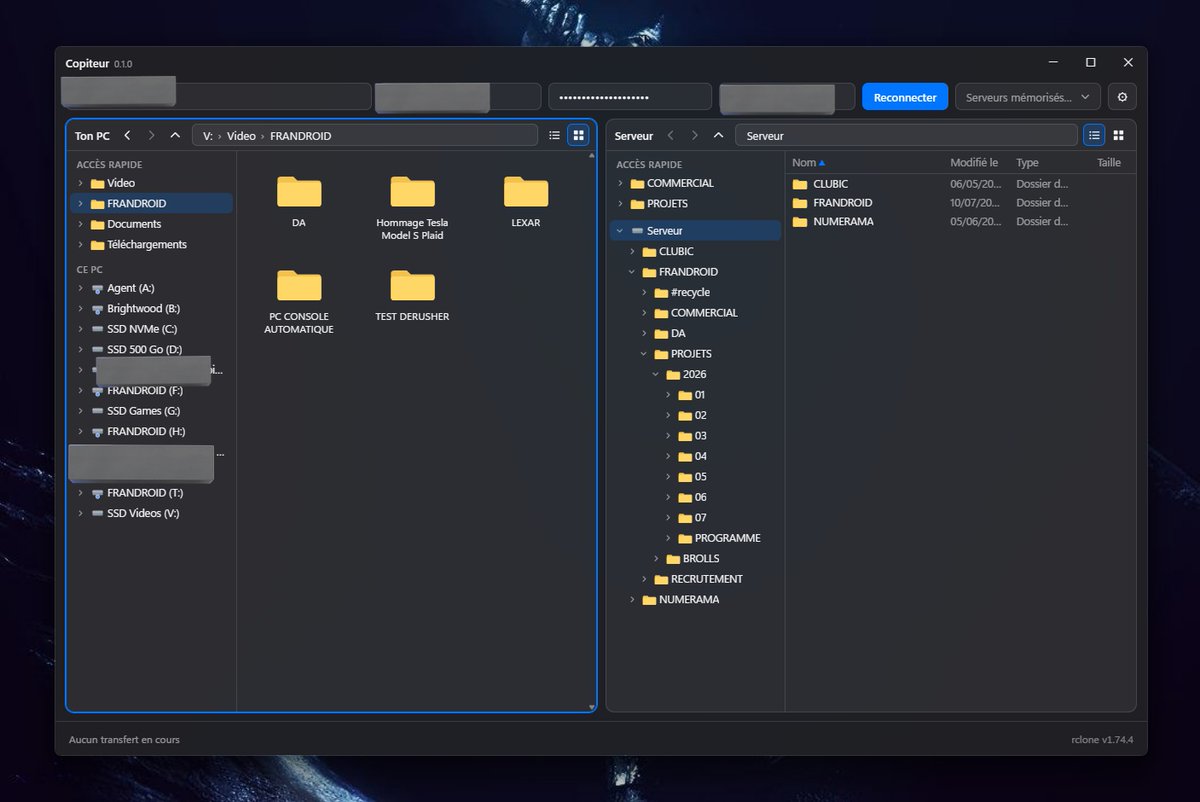Sort by Taille column header
1200x802 pixels.
tap(1108, 162)
